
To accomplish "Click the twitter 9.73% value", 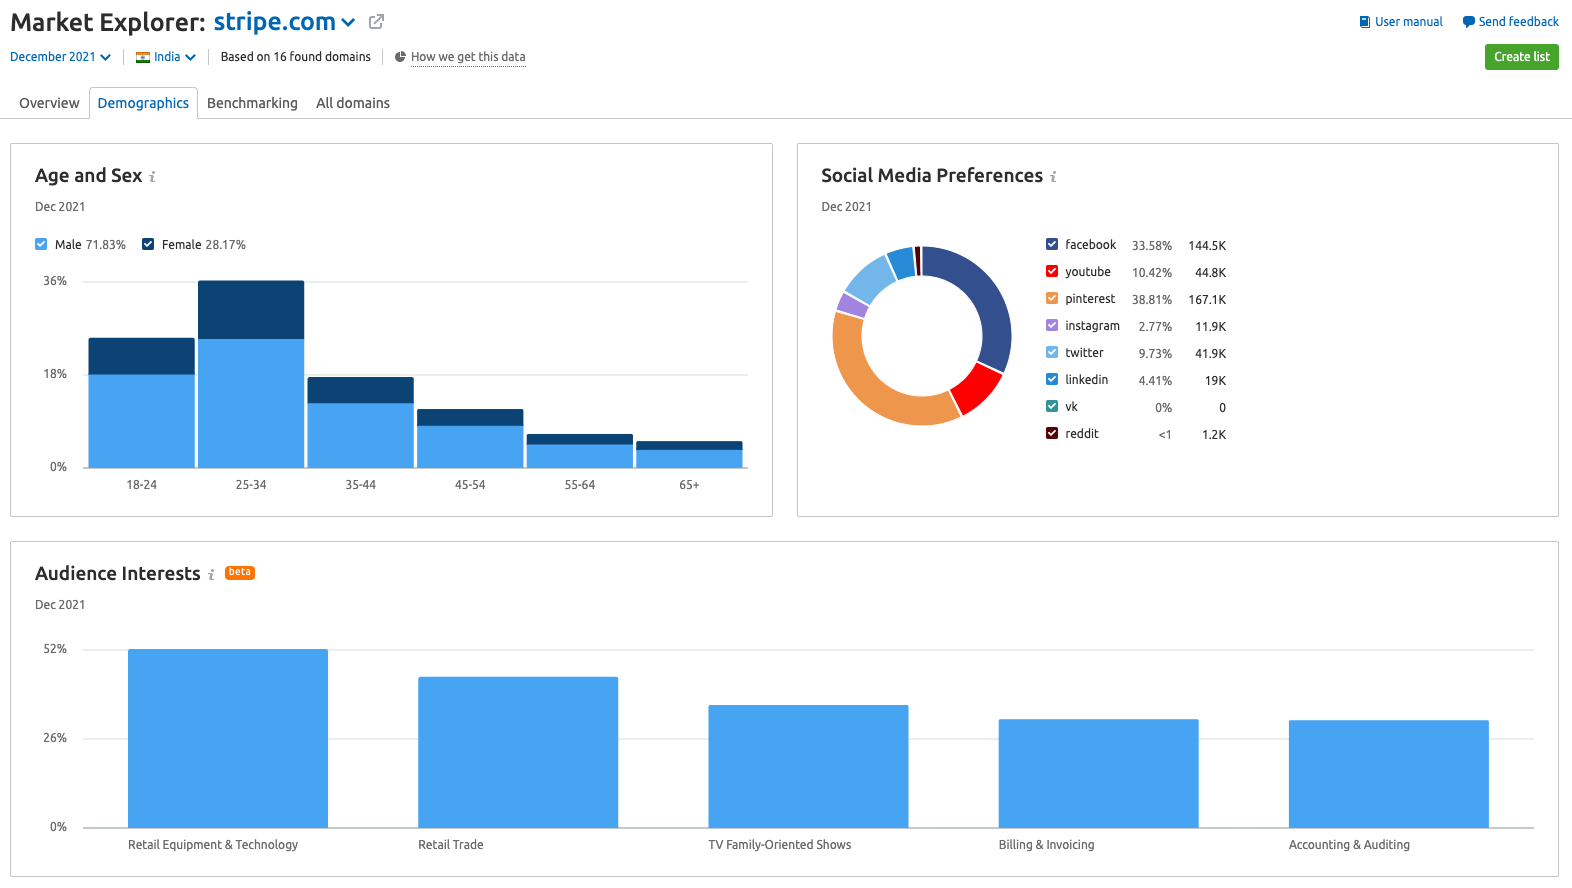I will pos(1155,353).
